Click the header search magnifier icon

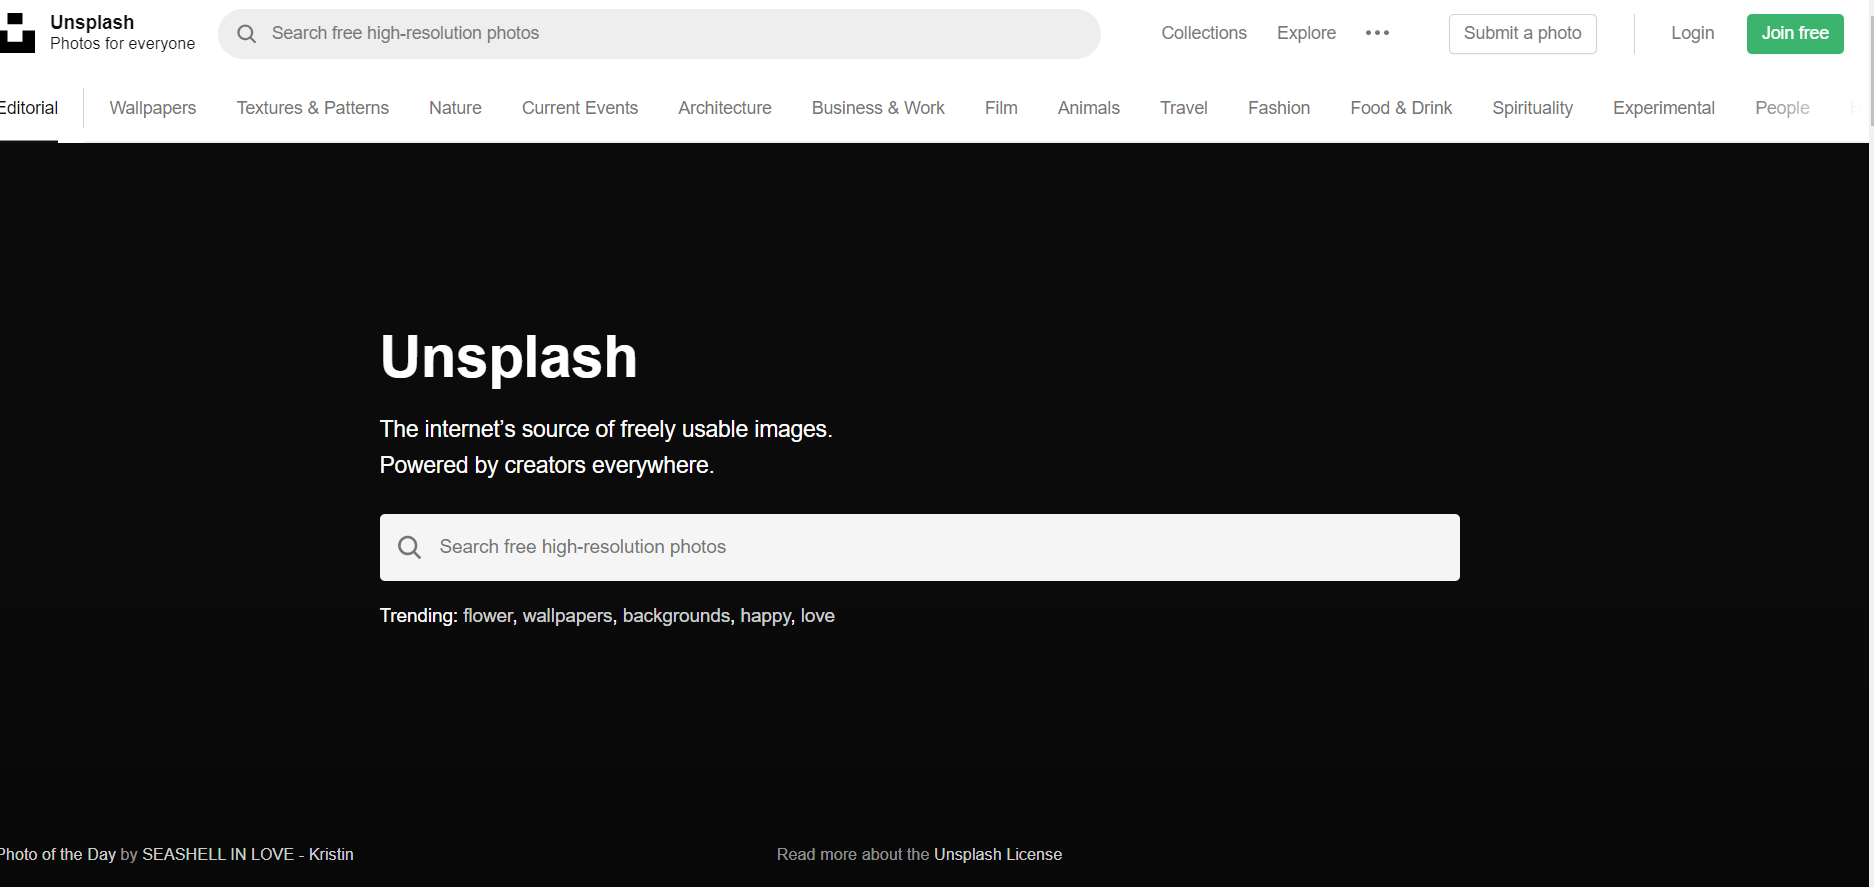point(246,34)
